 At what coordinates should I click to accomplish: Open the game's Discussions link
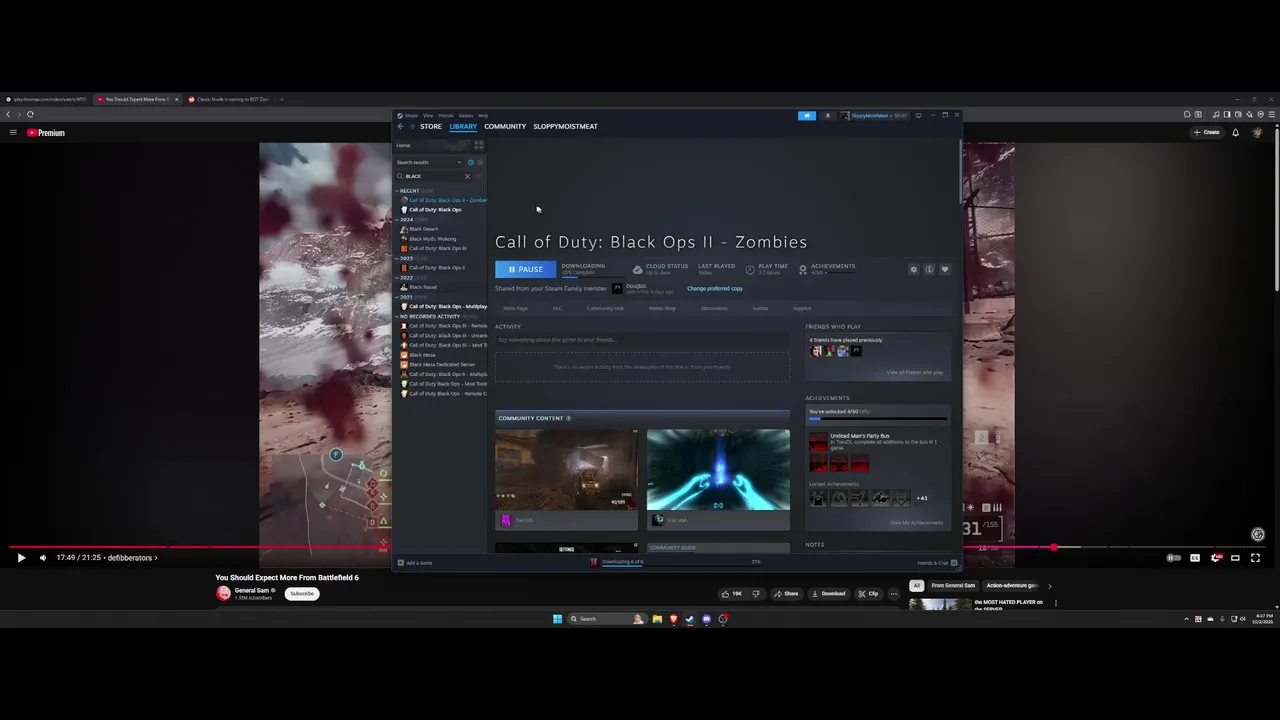[714, 308]
